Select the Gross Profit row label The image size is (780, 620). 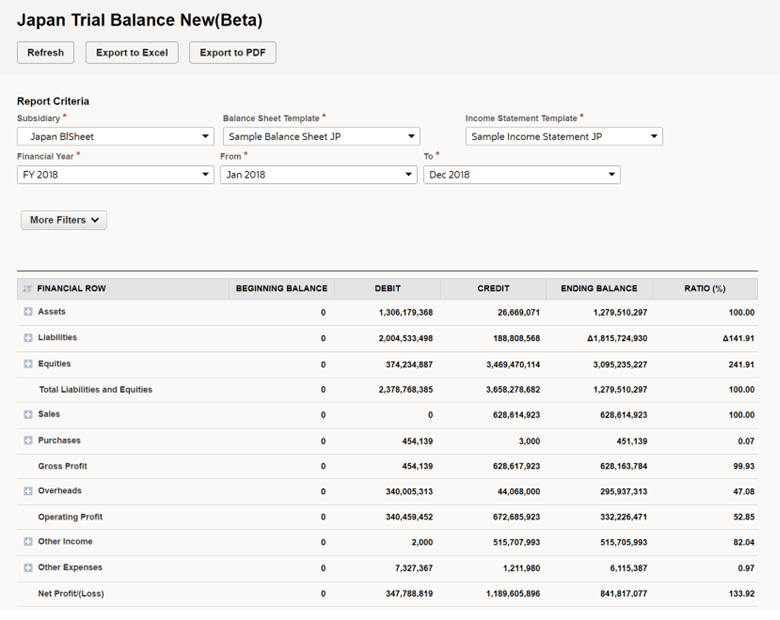point(63,466)
